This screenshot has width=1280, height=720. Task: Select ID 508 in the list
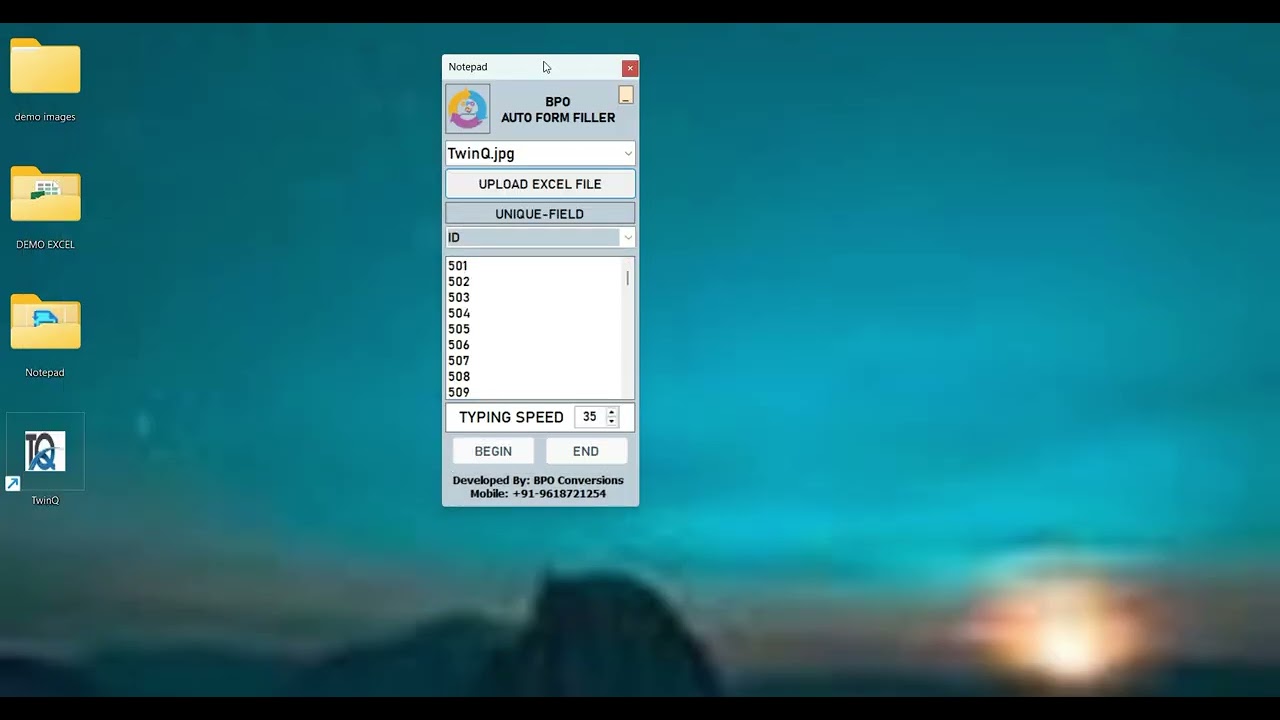(x=535, y=377)
